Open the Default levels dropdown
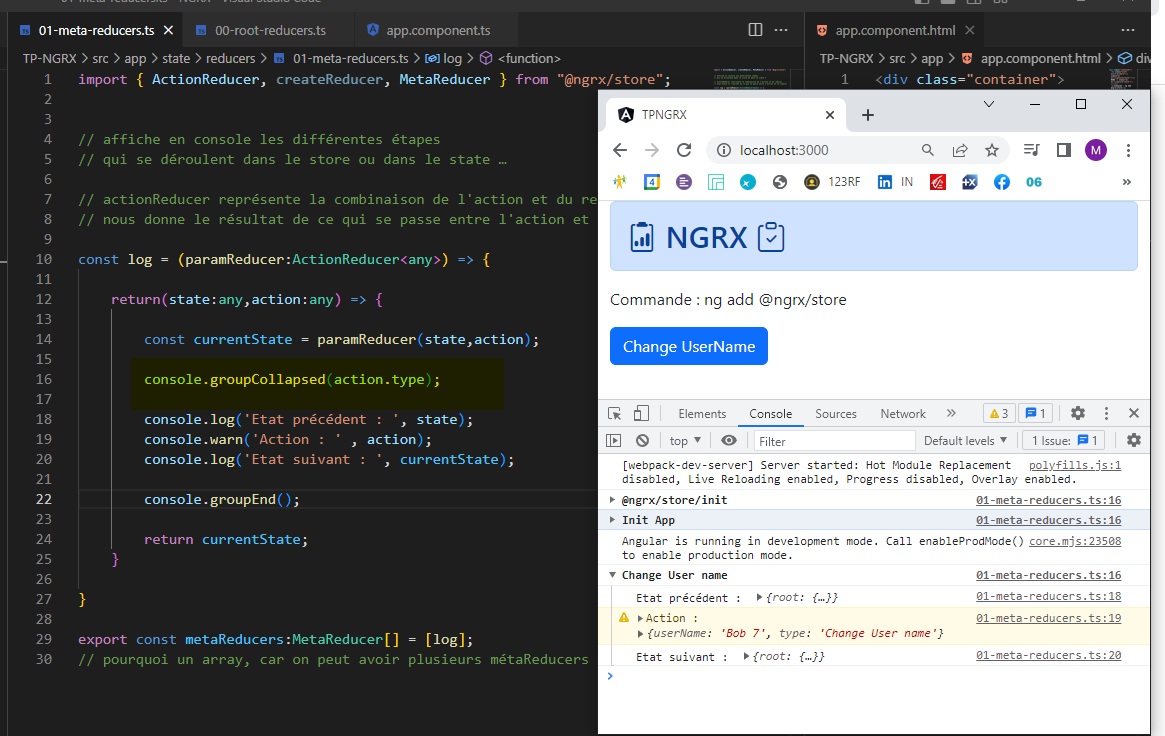This screenshot has width=1165, height=736. pyautogui.click(x=965, y=440)
